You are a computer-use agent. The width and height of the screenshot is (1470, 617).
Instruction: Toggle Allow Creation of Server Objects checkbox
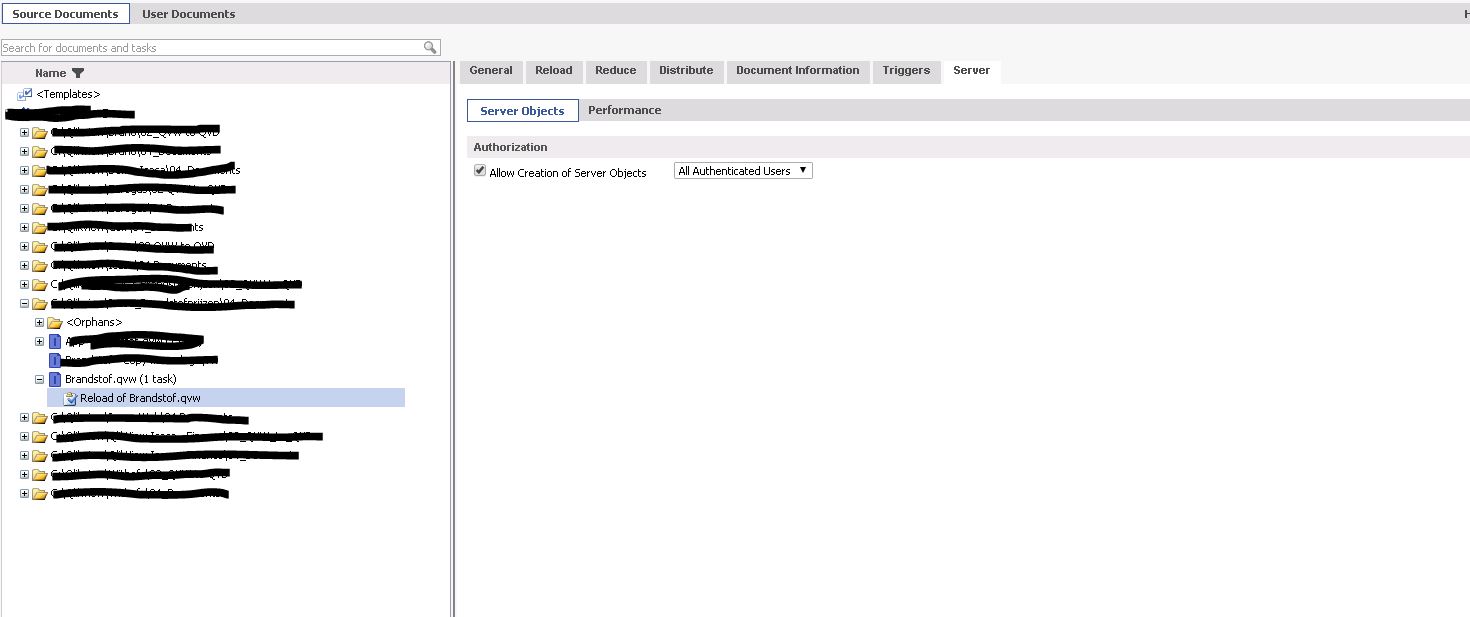(480, 171)
